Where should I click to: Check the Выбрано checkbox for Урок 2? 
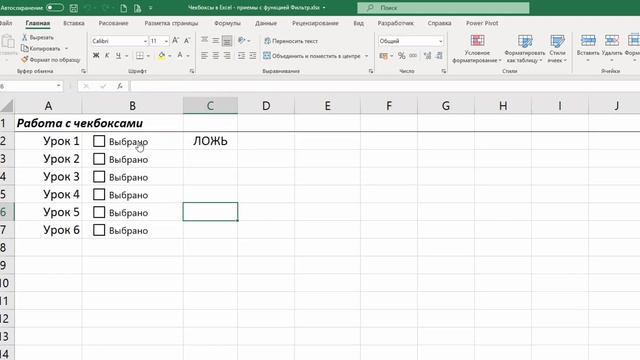tap(99, 159)
